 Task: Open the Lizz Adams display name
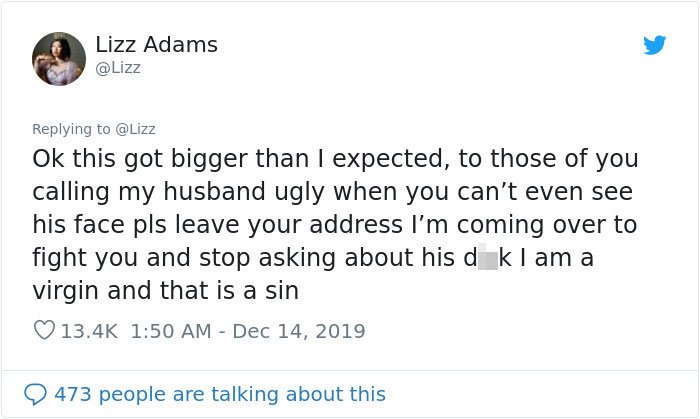156,45
